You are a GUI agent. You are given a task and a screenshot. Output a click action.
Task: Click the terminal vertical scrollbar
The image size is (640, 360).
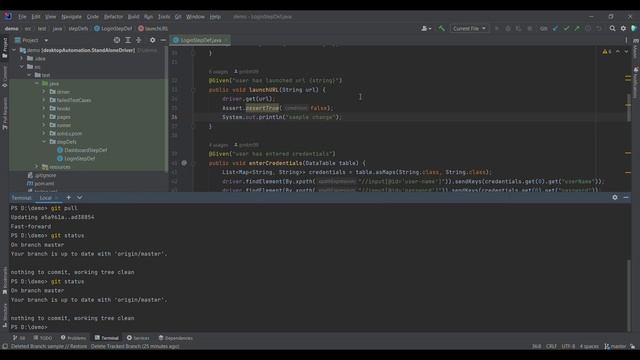[x=629, y=295]
